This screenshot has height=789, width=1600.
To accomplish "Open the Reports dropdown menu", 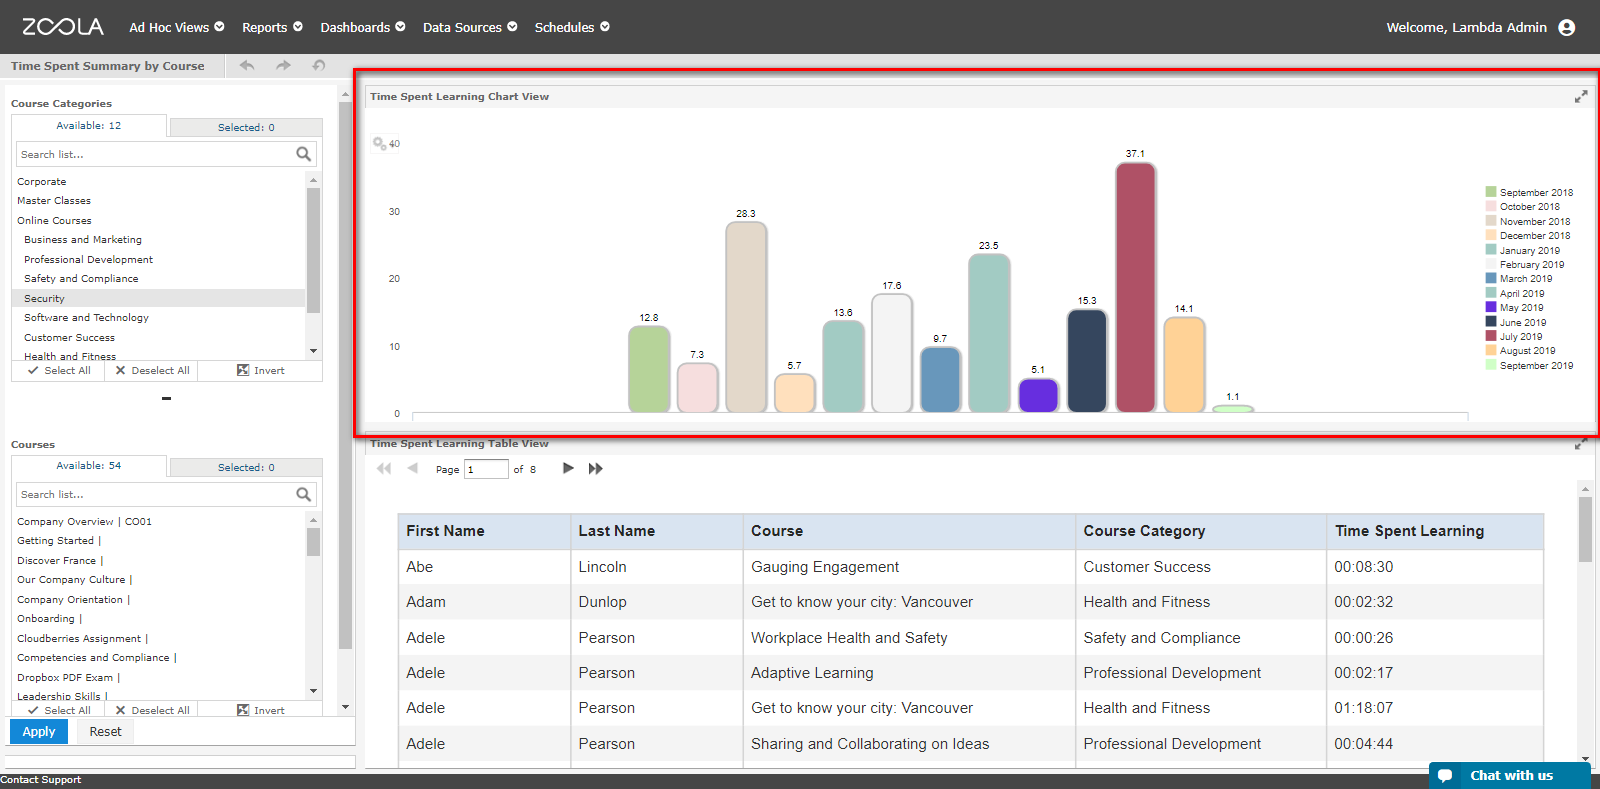I will click(x=272, y=27).
